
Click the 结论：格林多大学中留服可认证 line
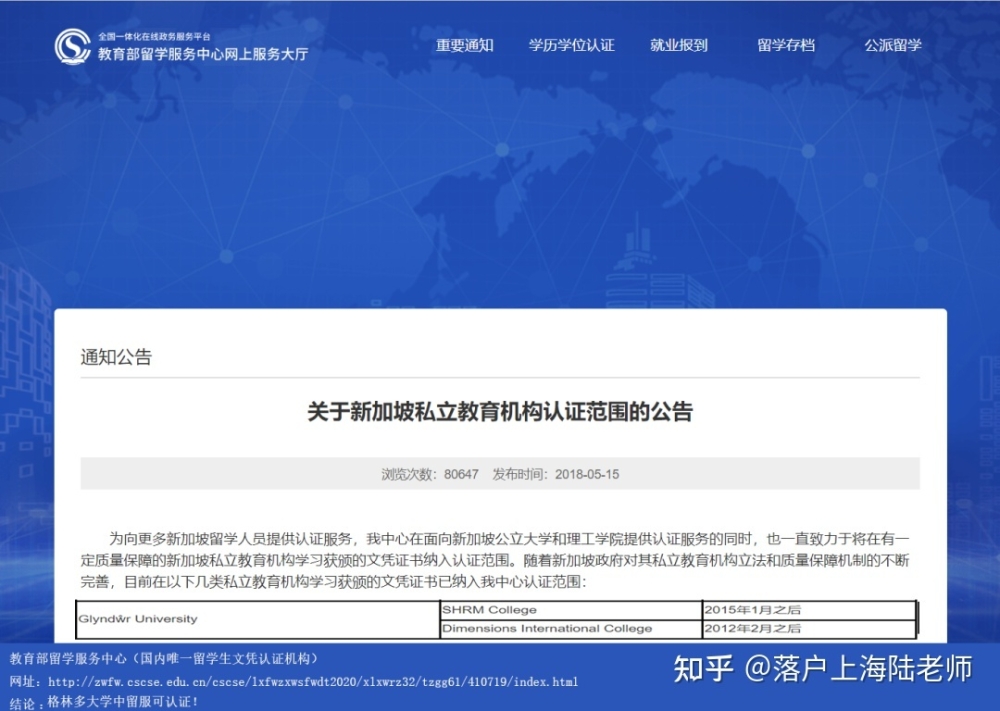coord(105,702)
